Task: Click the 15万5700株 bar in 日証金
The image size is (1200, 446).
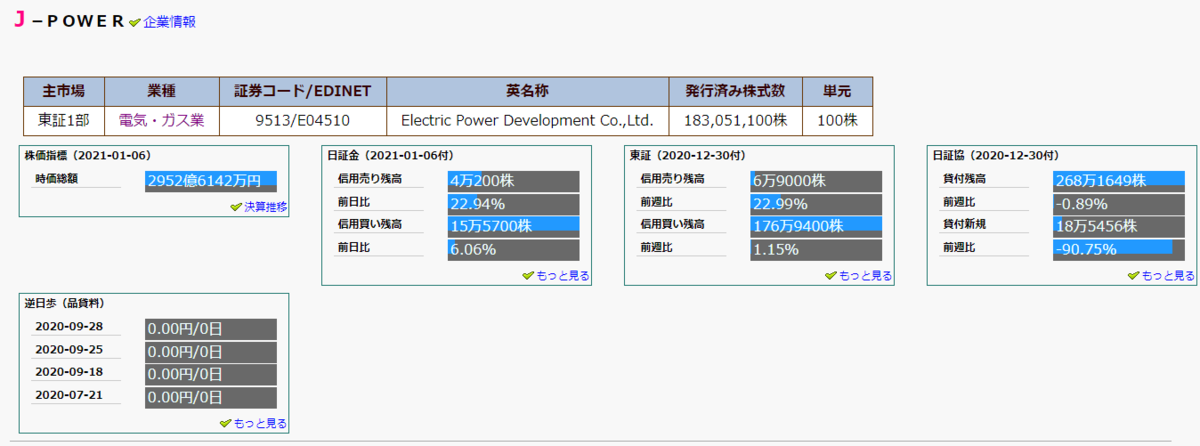Action: tap(513, 227)
